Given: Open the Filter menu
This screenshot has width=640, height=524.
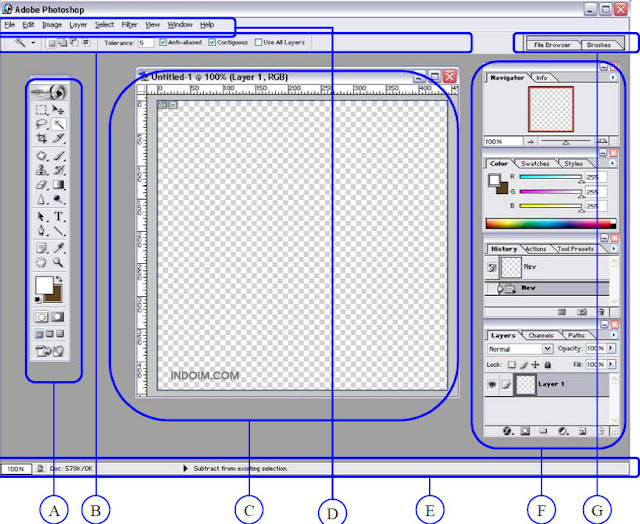Looking at the screenshot, I should coord(129,24).
